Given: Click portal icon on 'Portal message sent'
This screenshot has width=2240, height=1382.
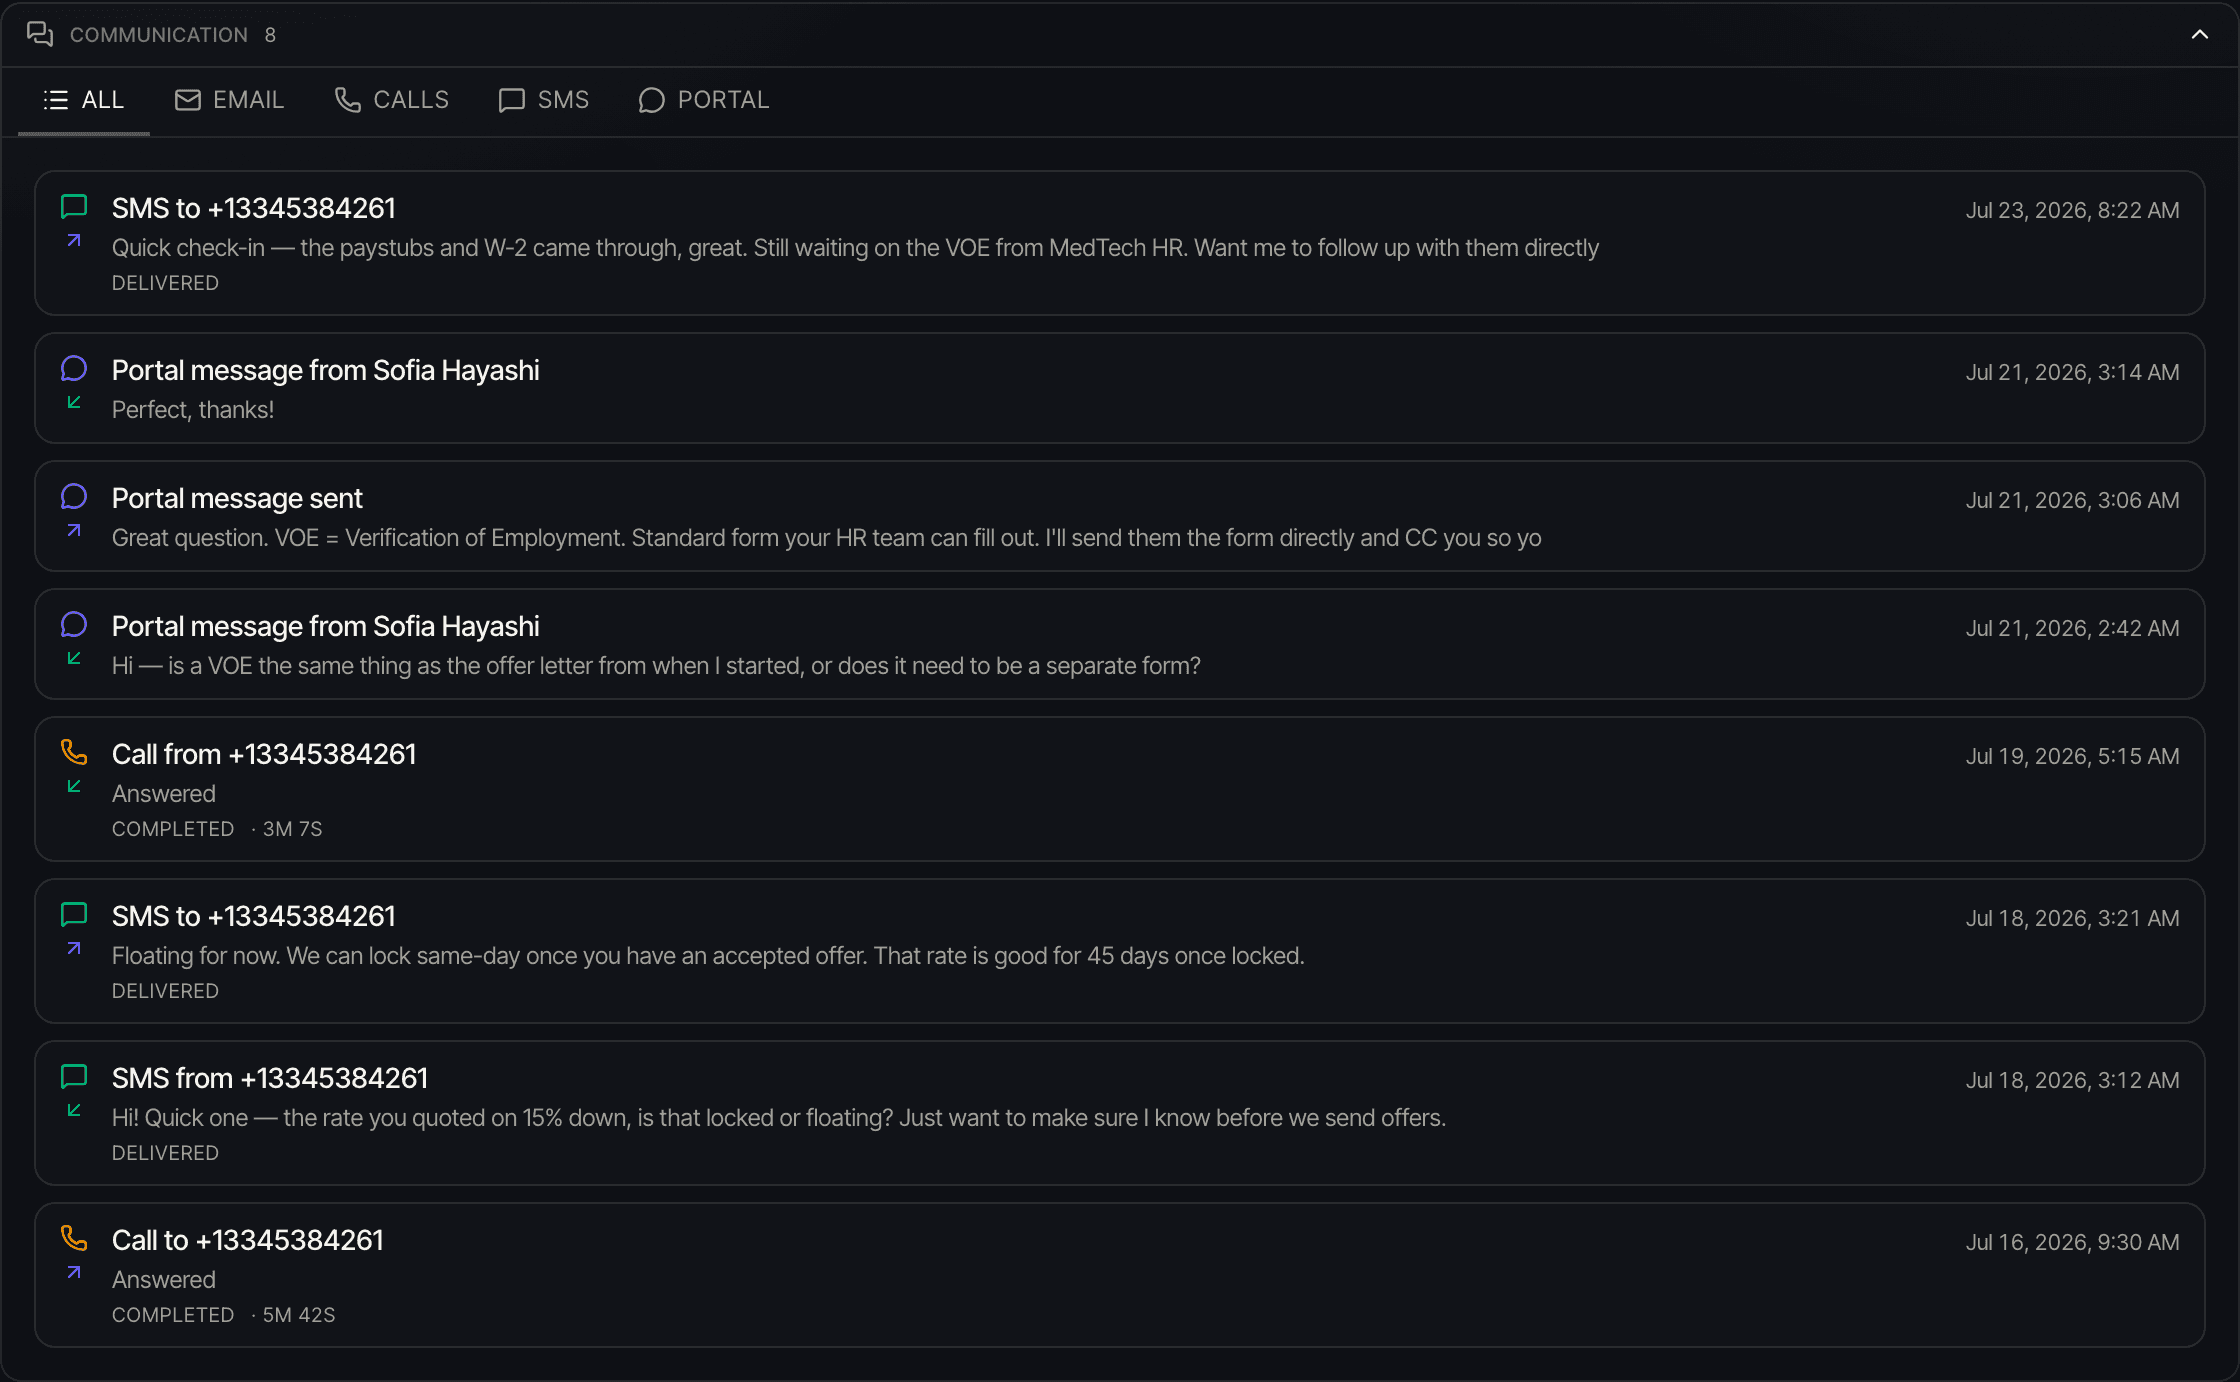Looking at the screenshot, I should click(74, 497).
